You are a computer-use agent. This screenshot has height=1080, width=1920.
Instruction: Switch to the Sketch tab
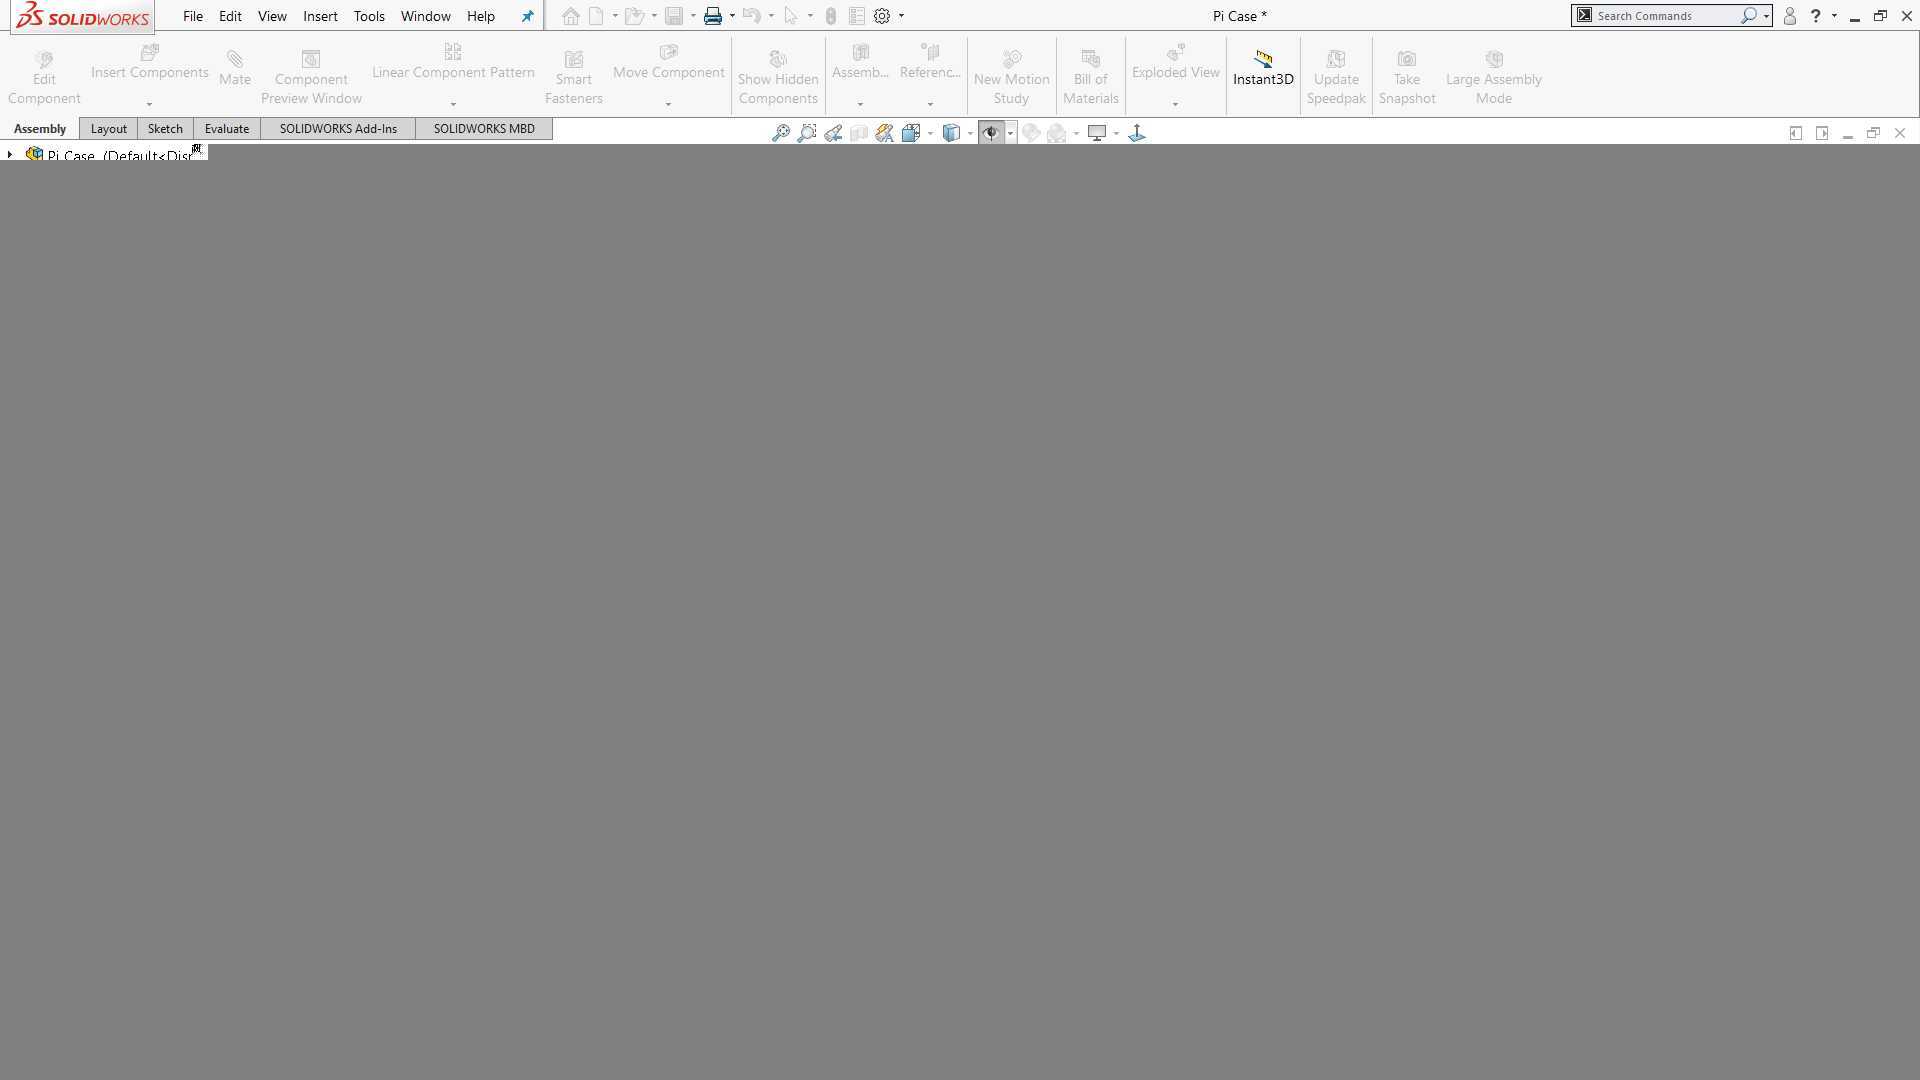[165, 129]
